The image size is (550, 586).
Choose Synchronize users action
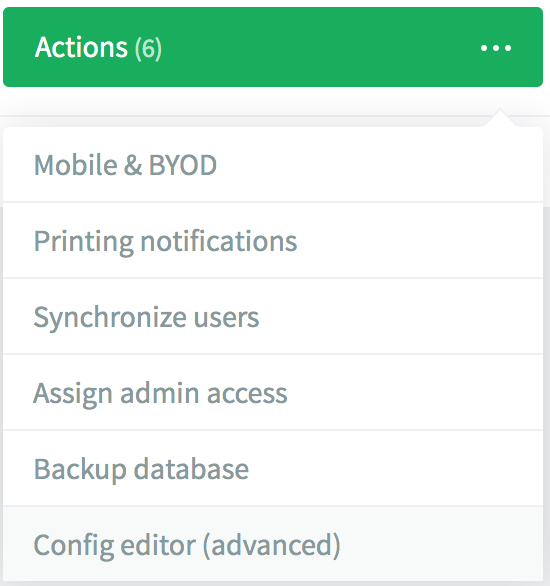point(273,317)
